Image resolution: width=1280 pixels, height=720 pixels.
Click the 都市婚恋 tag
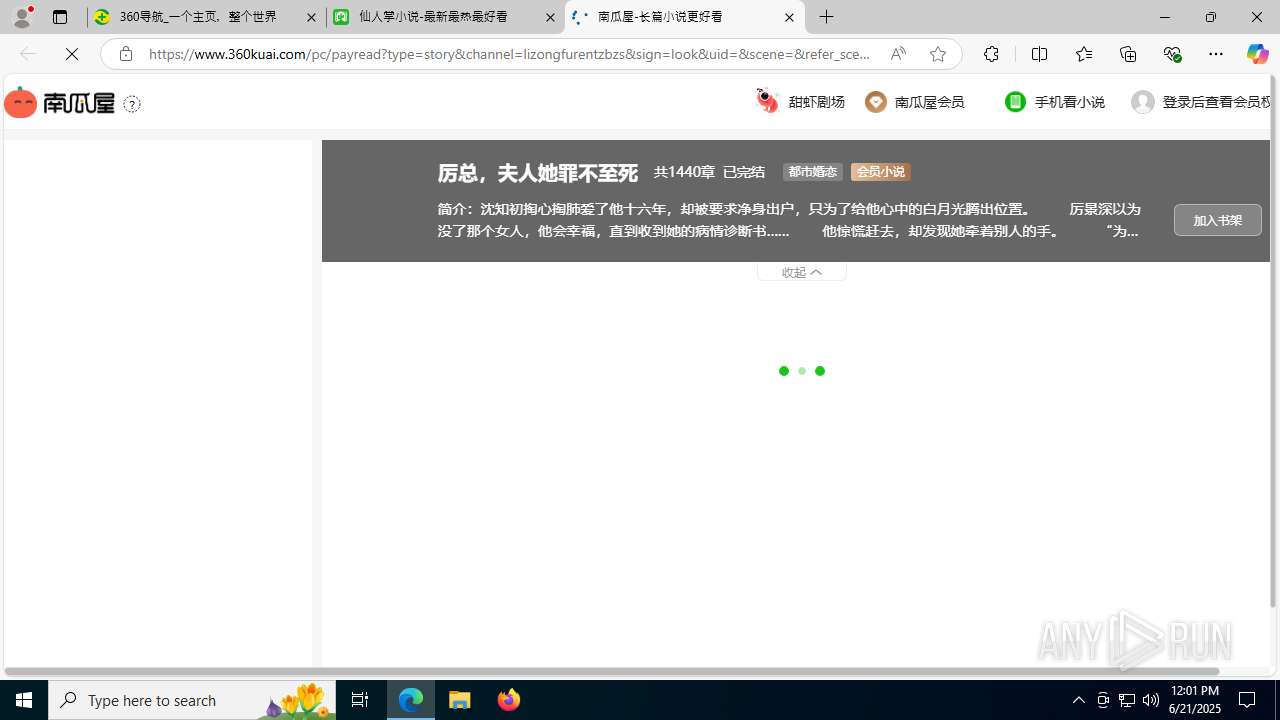pyautogui.click(x=812, y=172)
